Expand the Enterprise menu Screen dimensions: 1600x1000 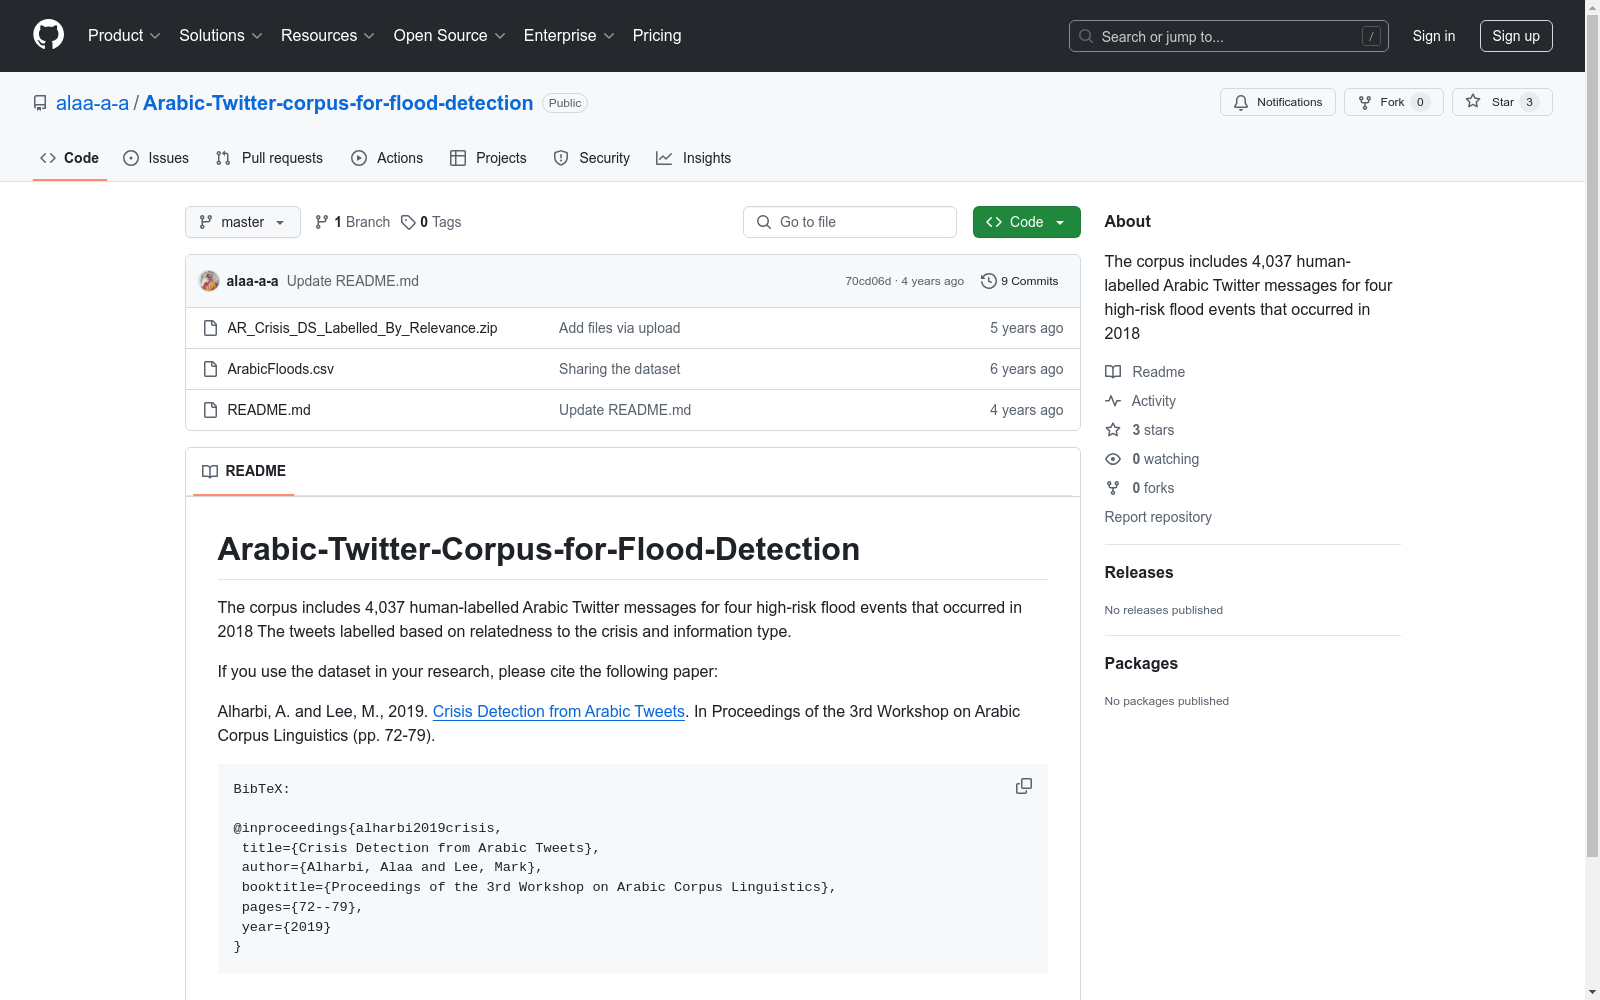569,36
